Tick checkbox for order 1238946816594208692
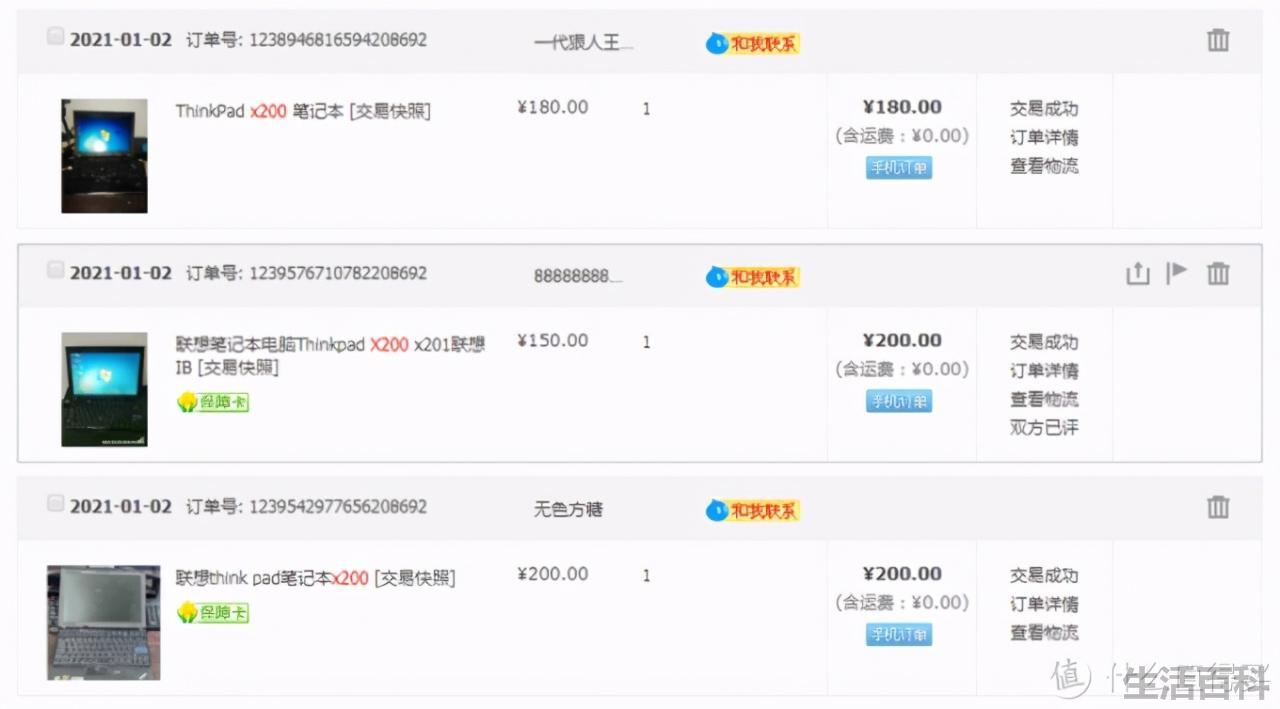The width and height of the screenshot is (1280, 709). [55, 37]
